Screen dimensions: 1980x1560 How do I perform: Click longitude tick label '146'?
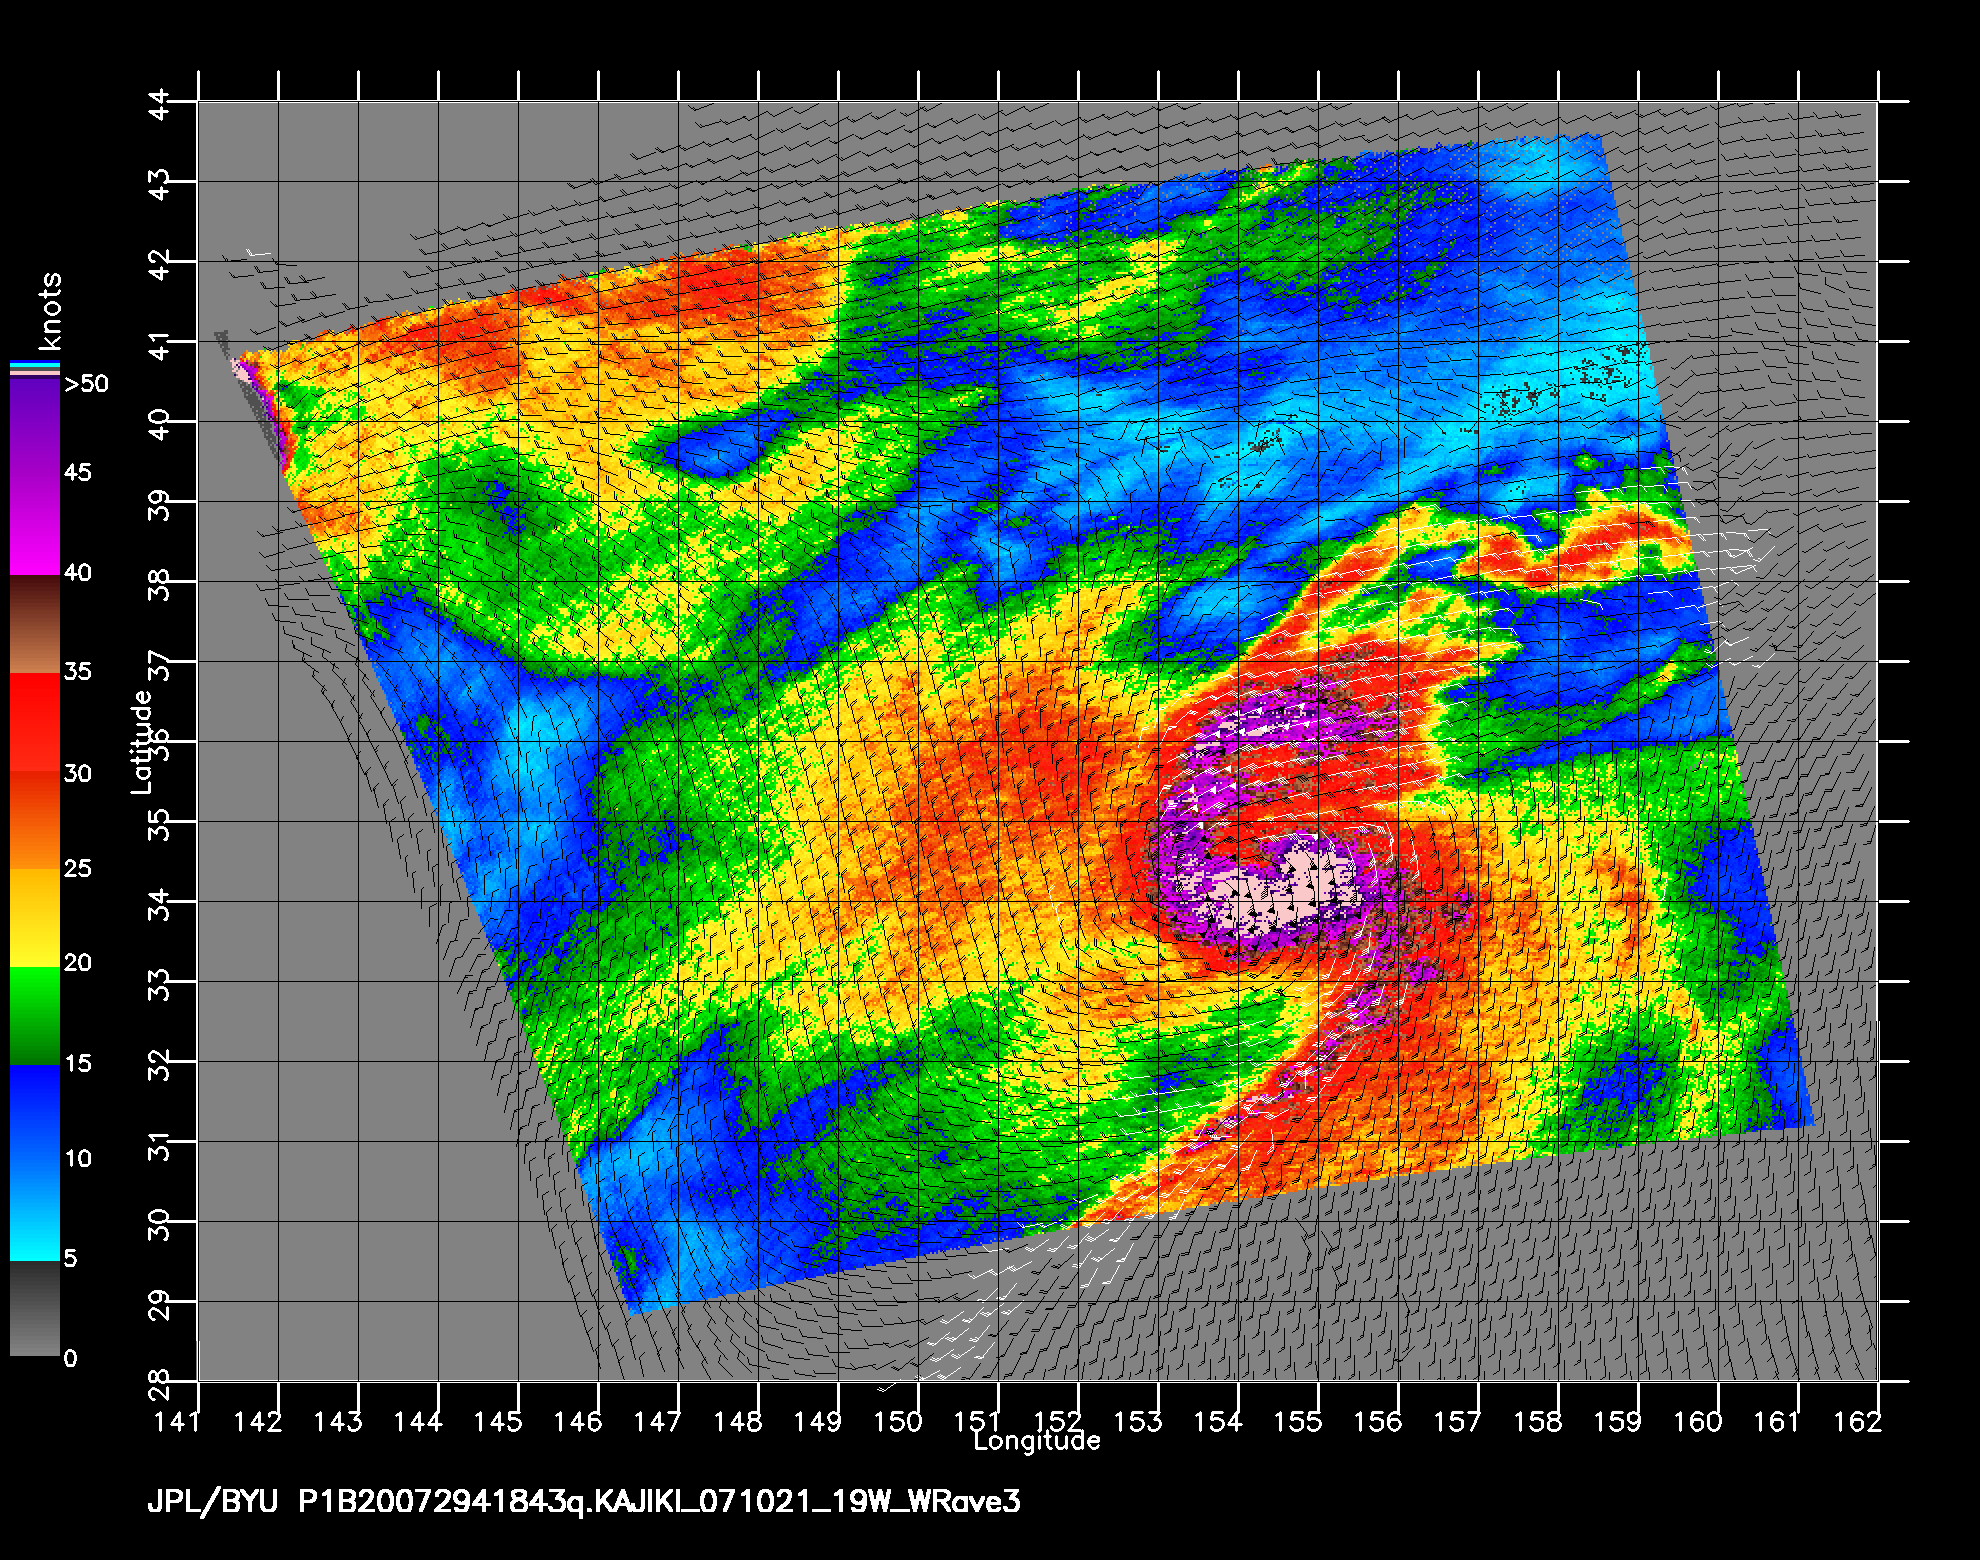(x=577, y=1421)
